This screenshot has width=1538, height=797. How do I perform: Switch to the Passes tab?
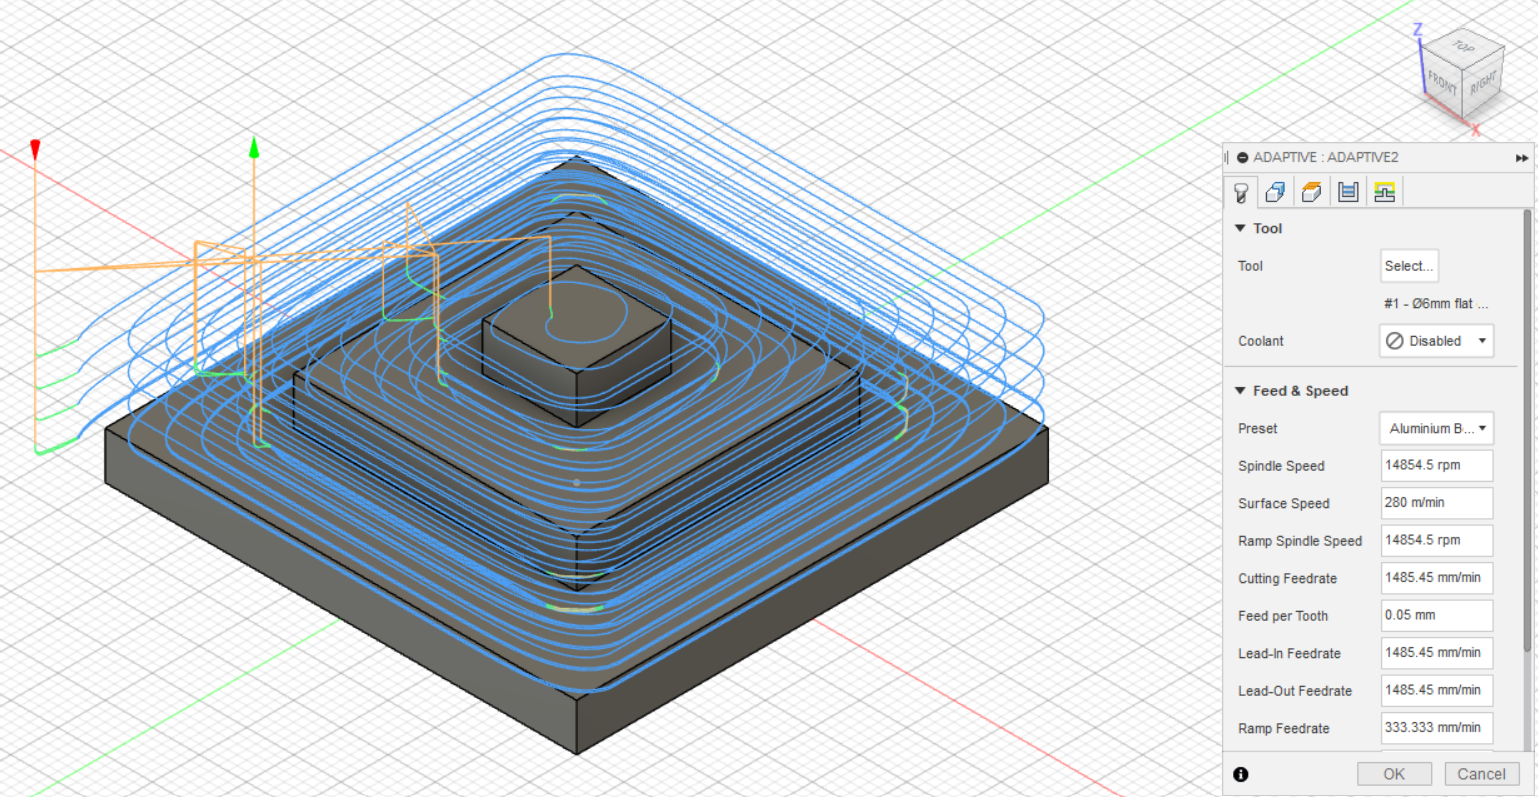[x=1348, y=192]
